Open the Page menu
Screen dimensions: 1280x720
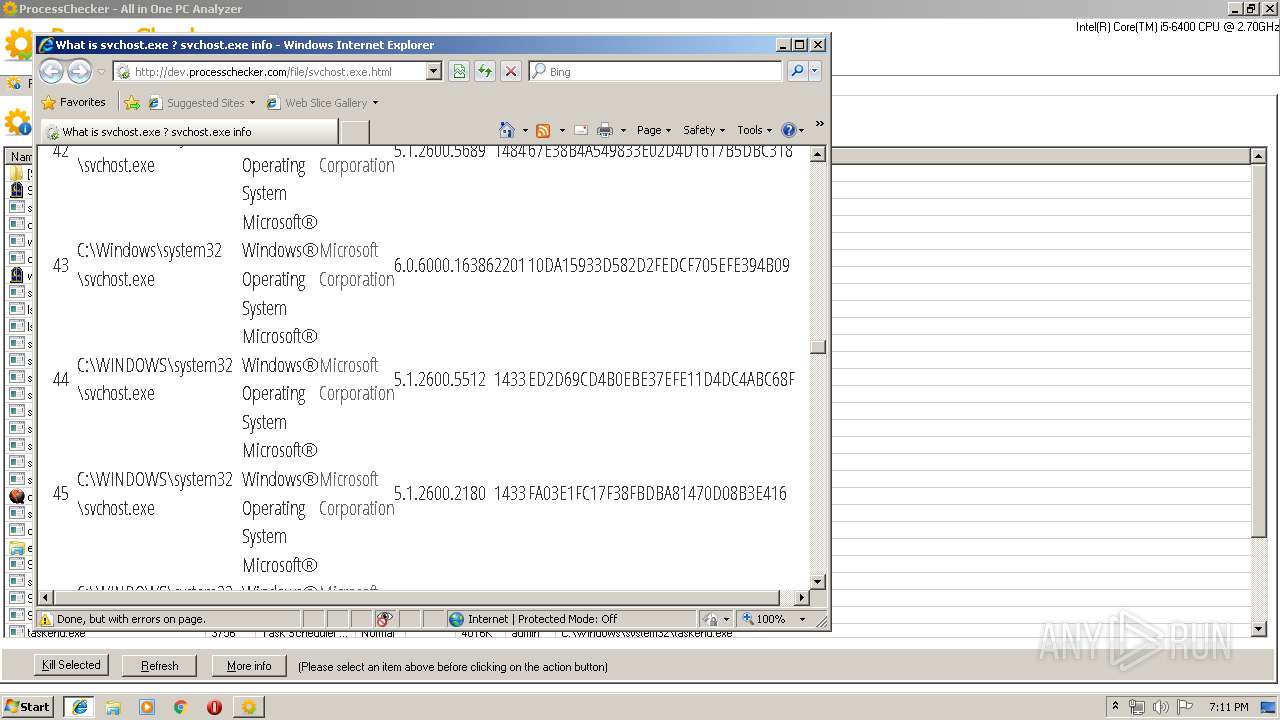coord(654,130)
